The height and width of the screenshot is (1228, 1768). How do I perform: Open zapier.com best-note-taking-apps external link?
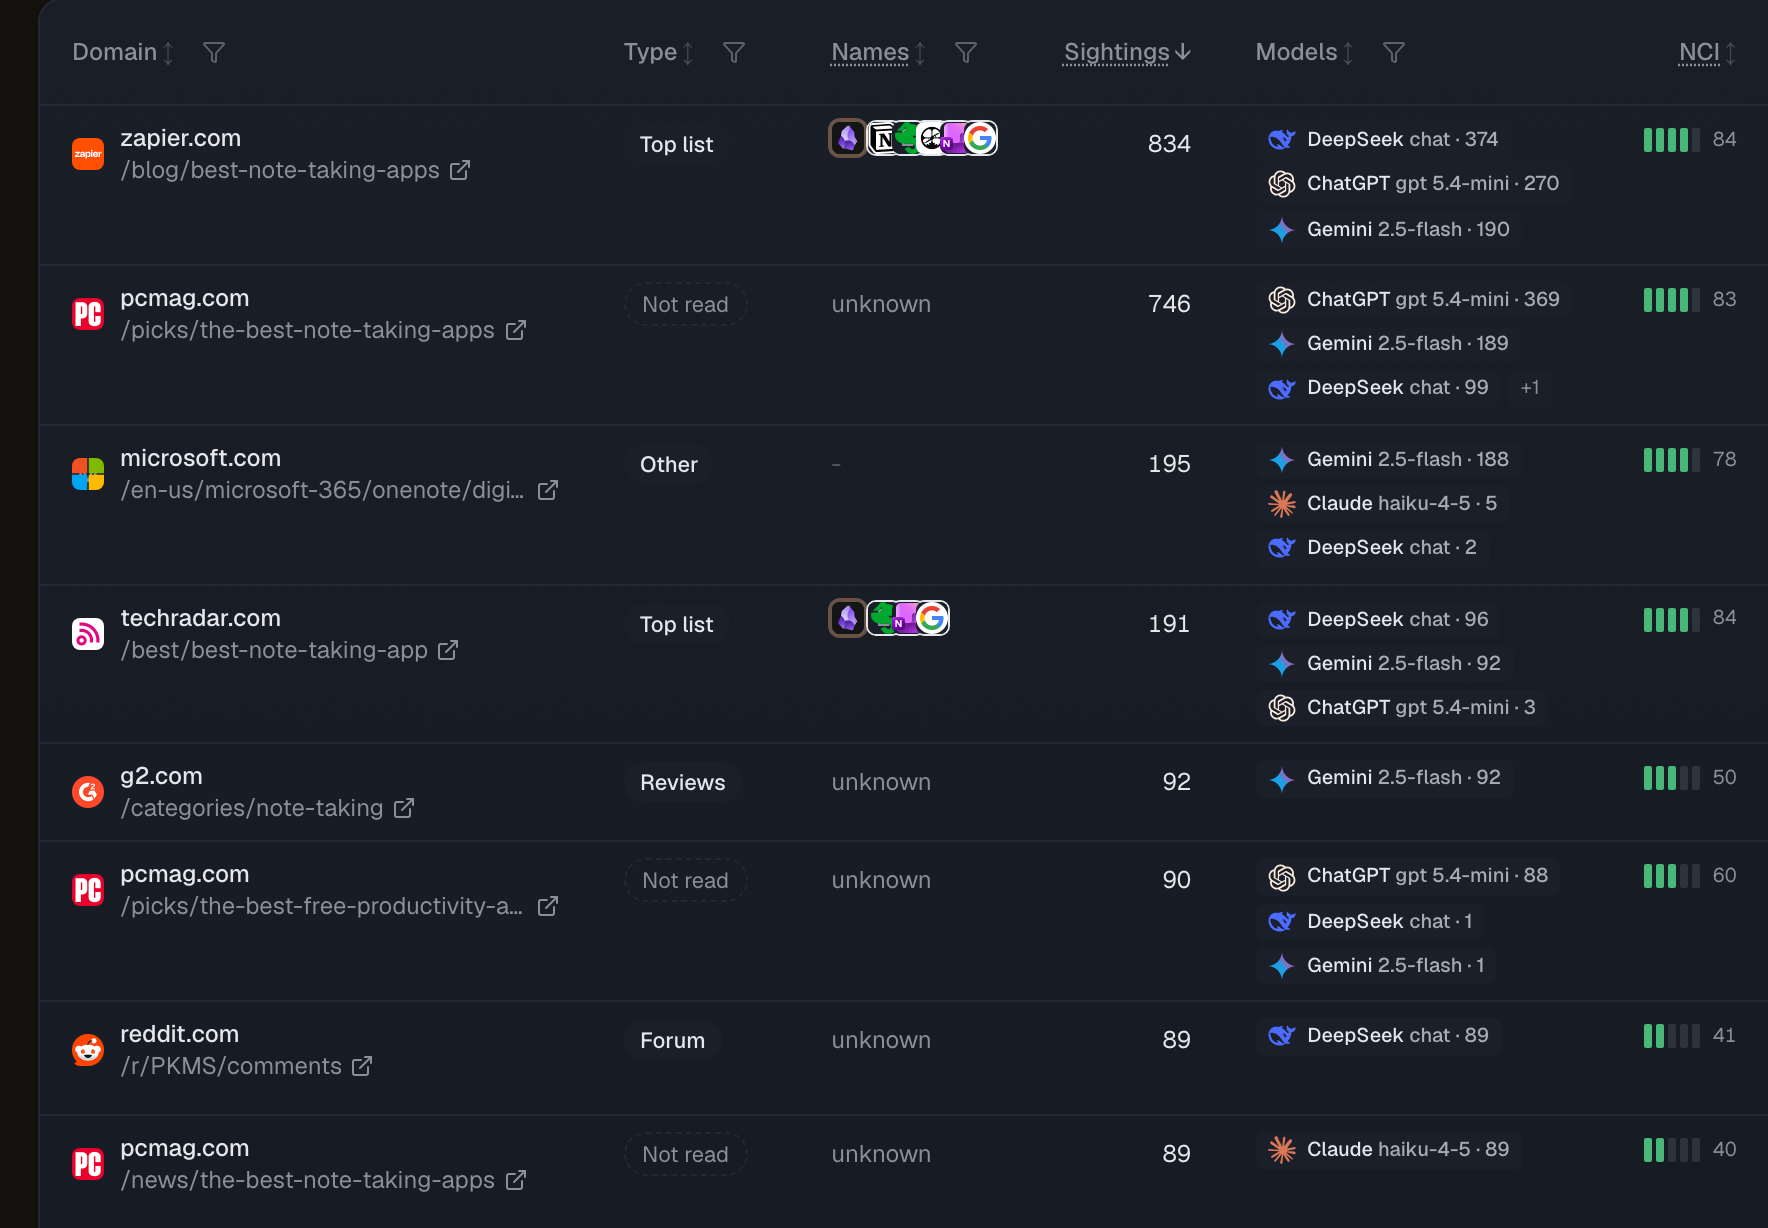(x=460, y=171)
